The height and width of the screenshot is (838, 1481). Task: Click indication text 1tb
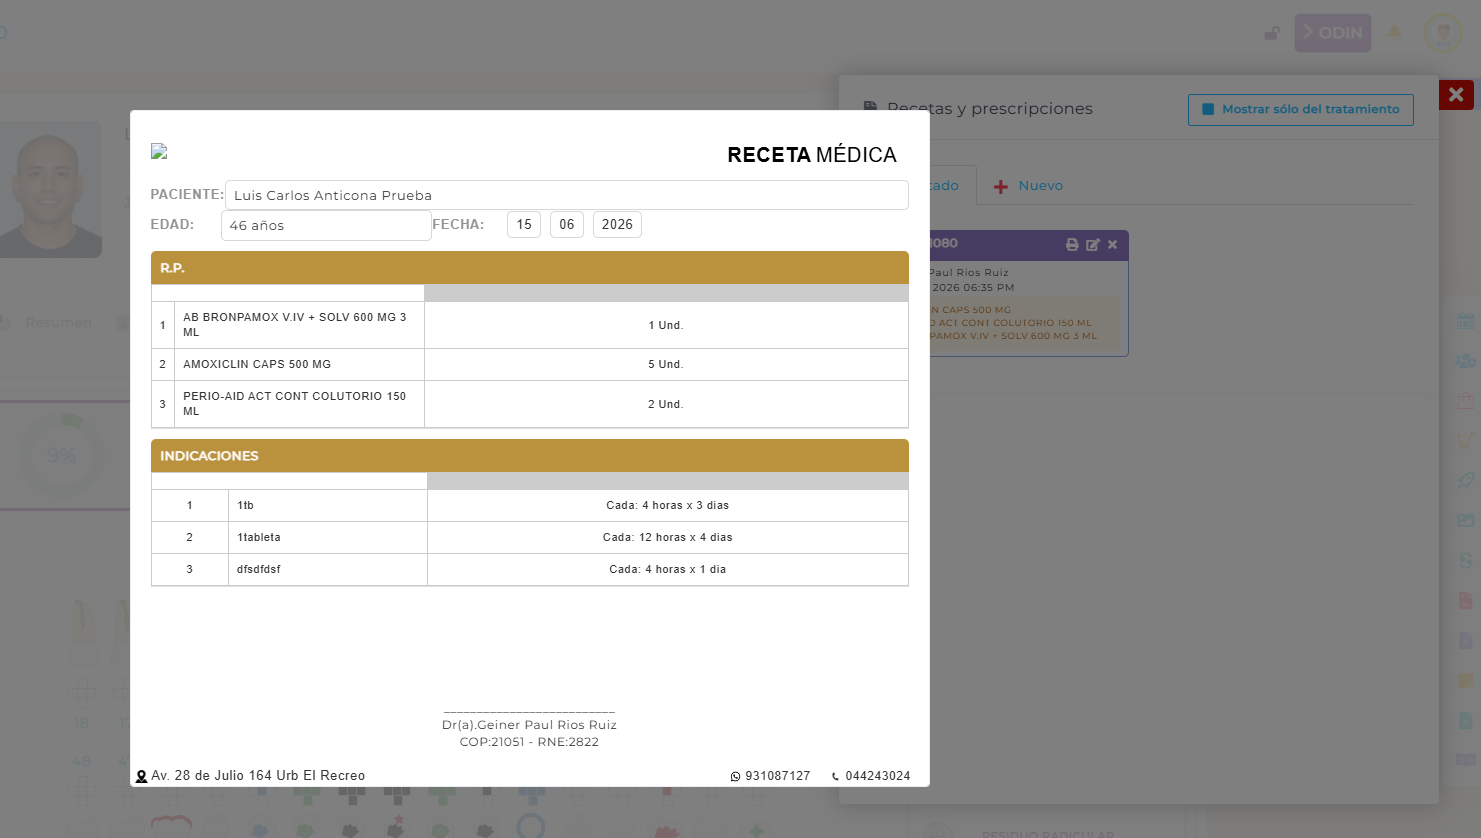pyautogui.click(x=246, y=506)
